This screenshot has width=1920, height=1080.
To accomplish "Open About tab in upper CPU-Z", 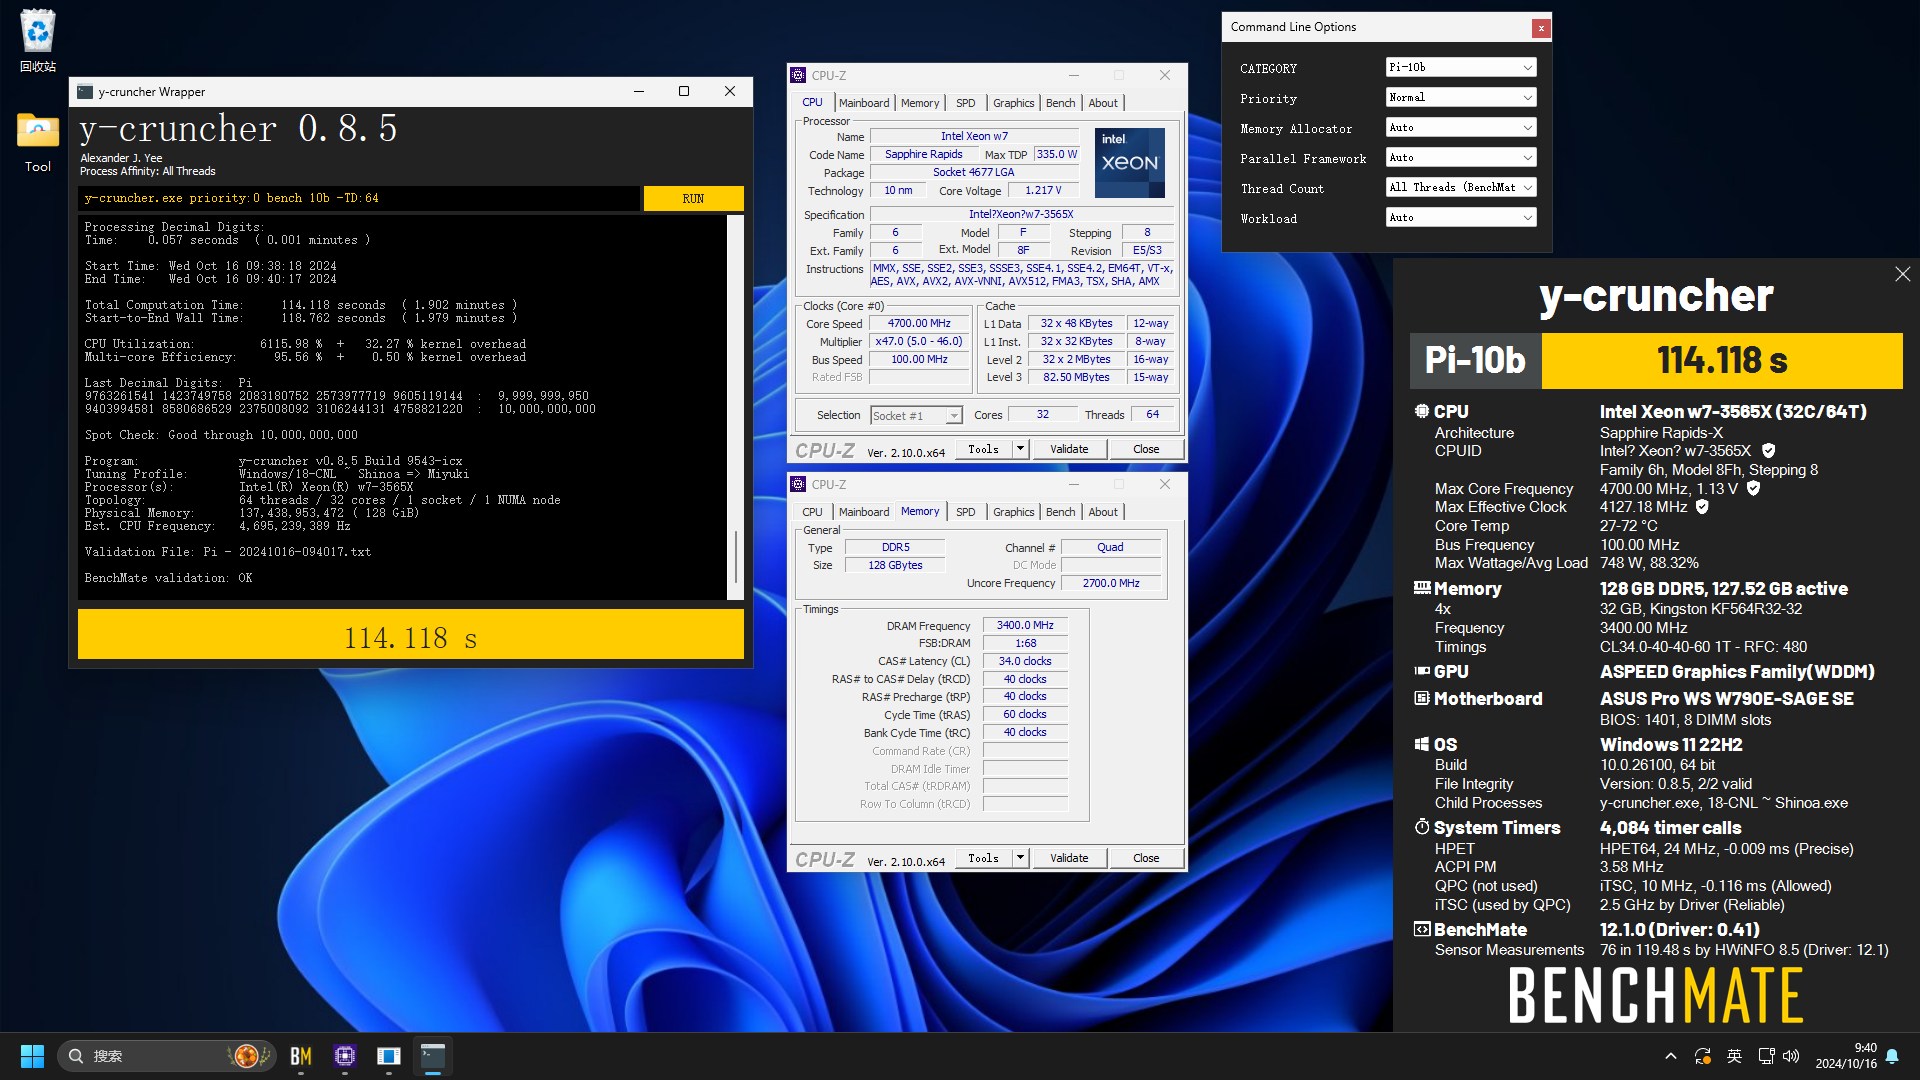I will (1103, 103).
